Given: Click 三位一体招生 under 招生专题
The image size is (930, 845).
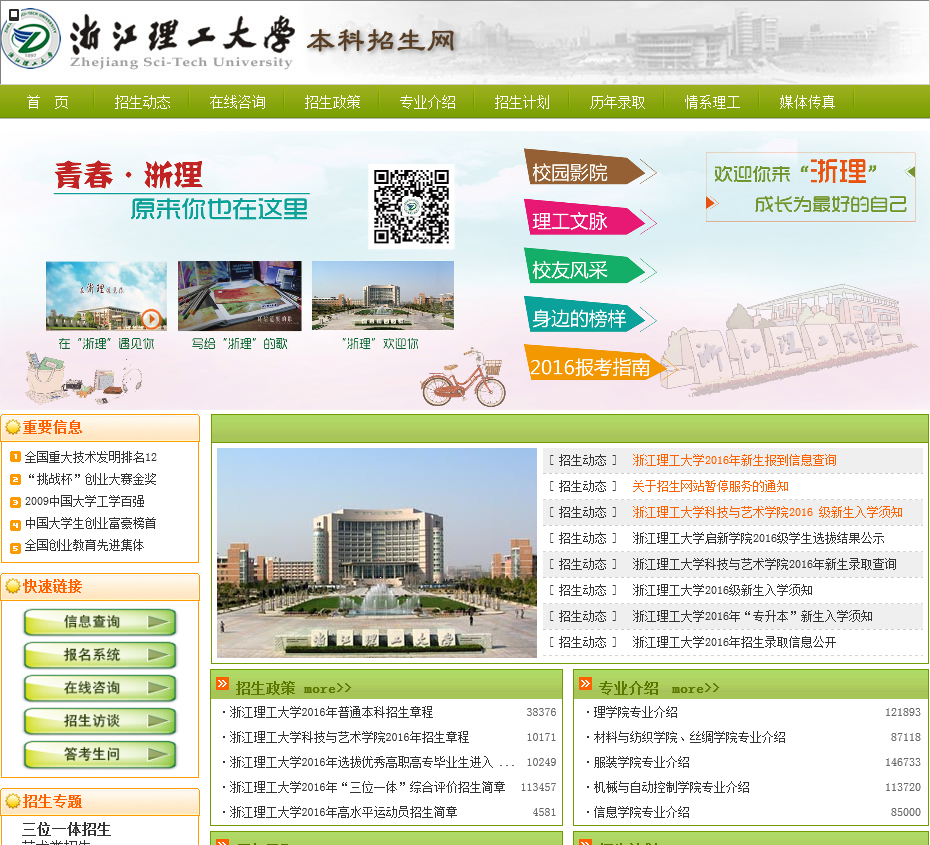Looking at the screenshot, I should [66, 829].
